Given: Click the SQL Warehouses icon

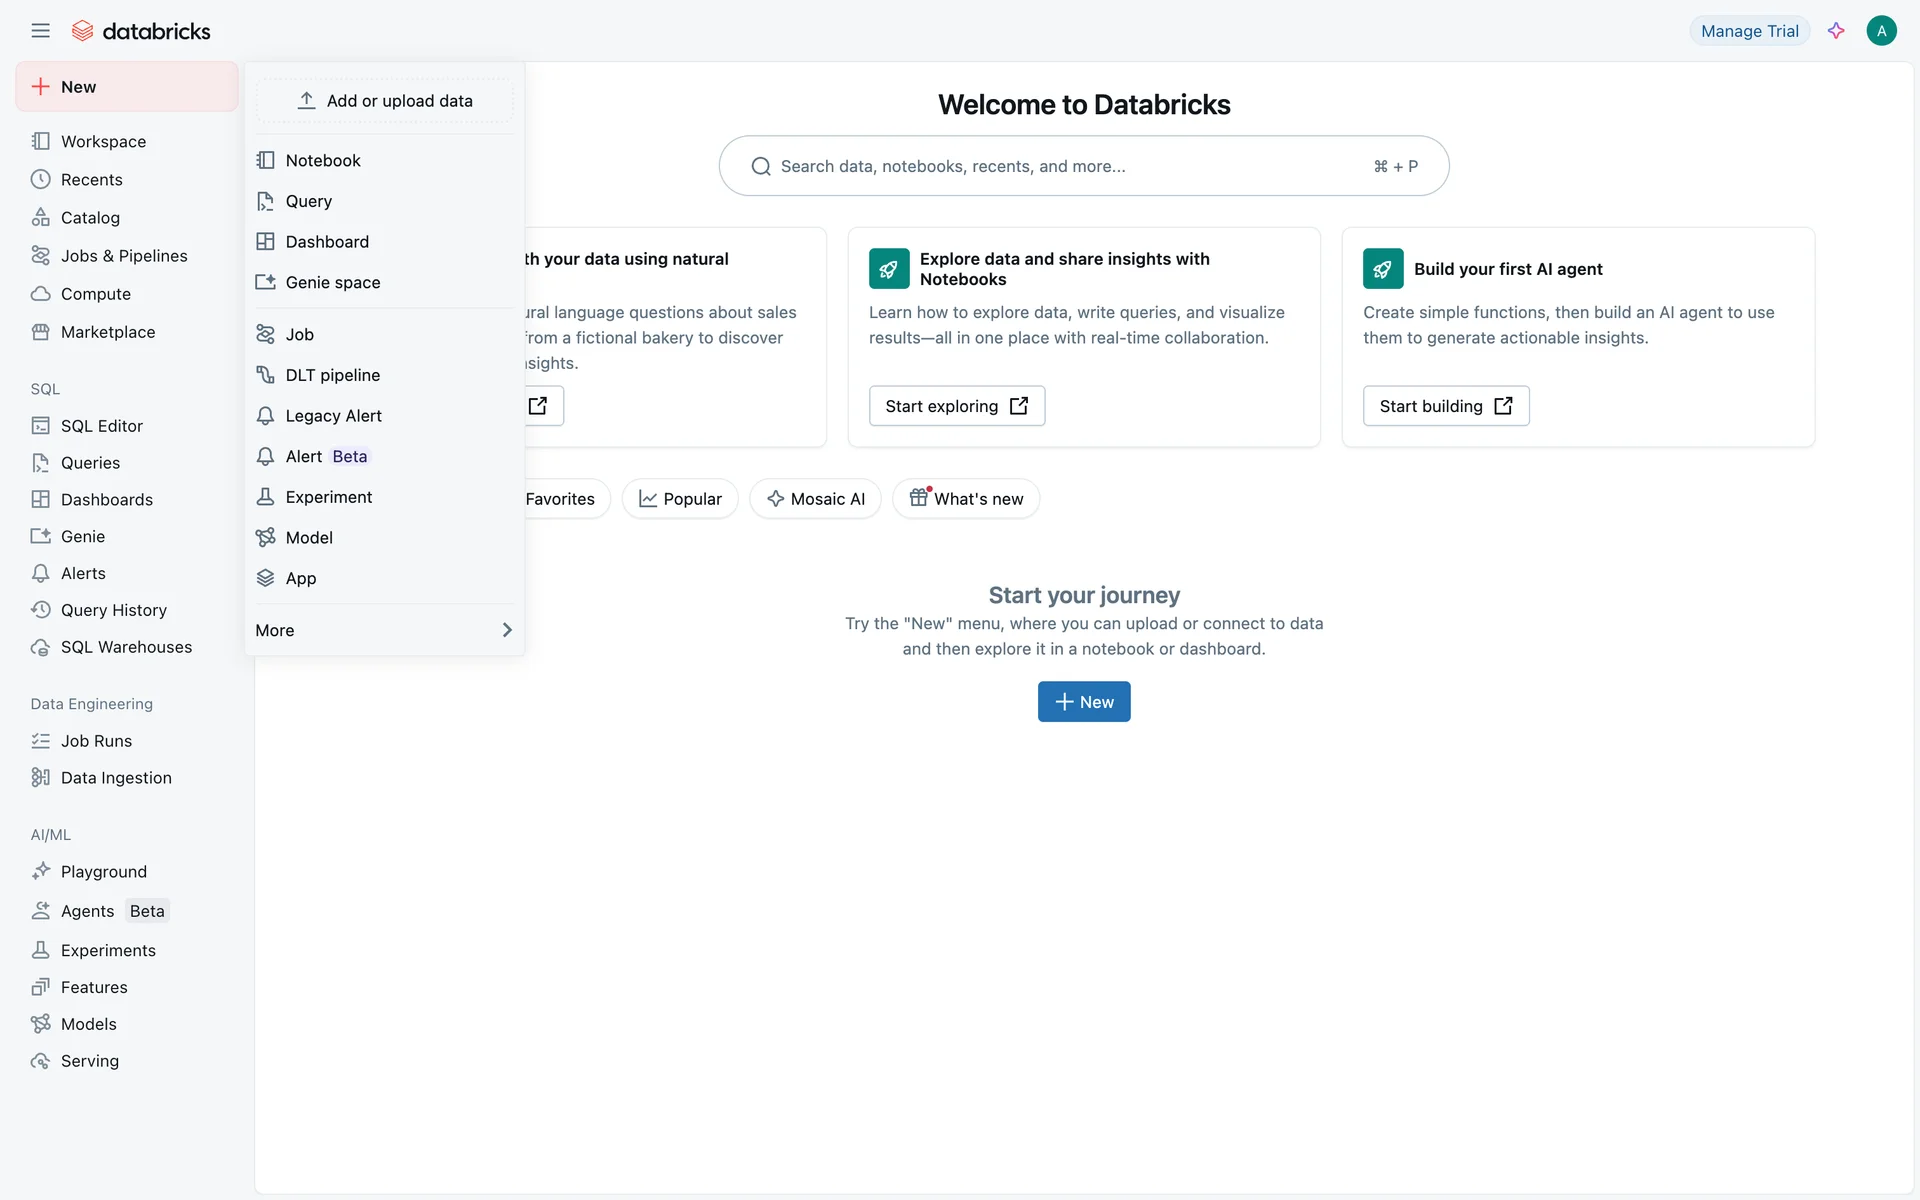Looking at the screenshot, I should (40, 647).
